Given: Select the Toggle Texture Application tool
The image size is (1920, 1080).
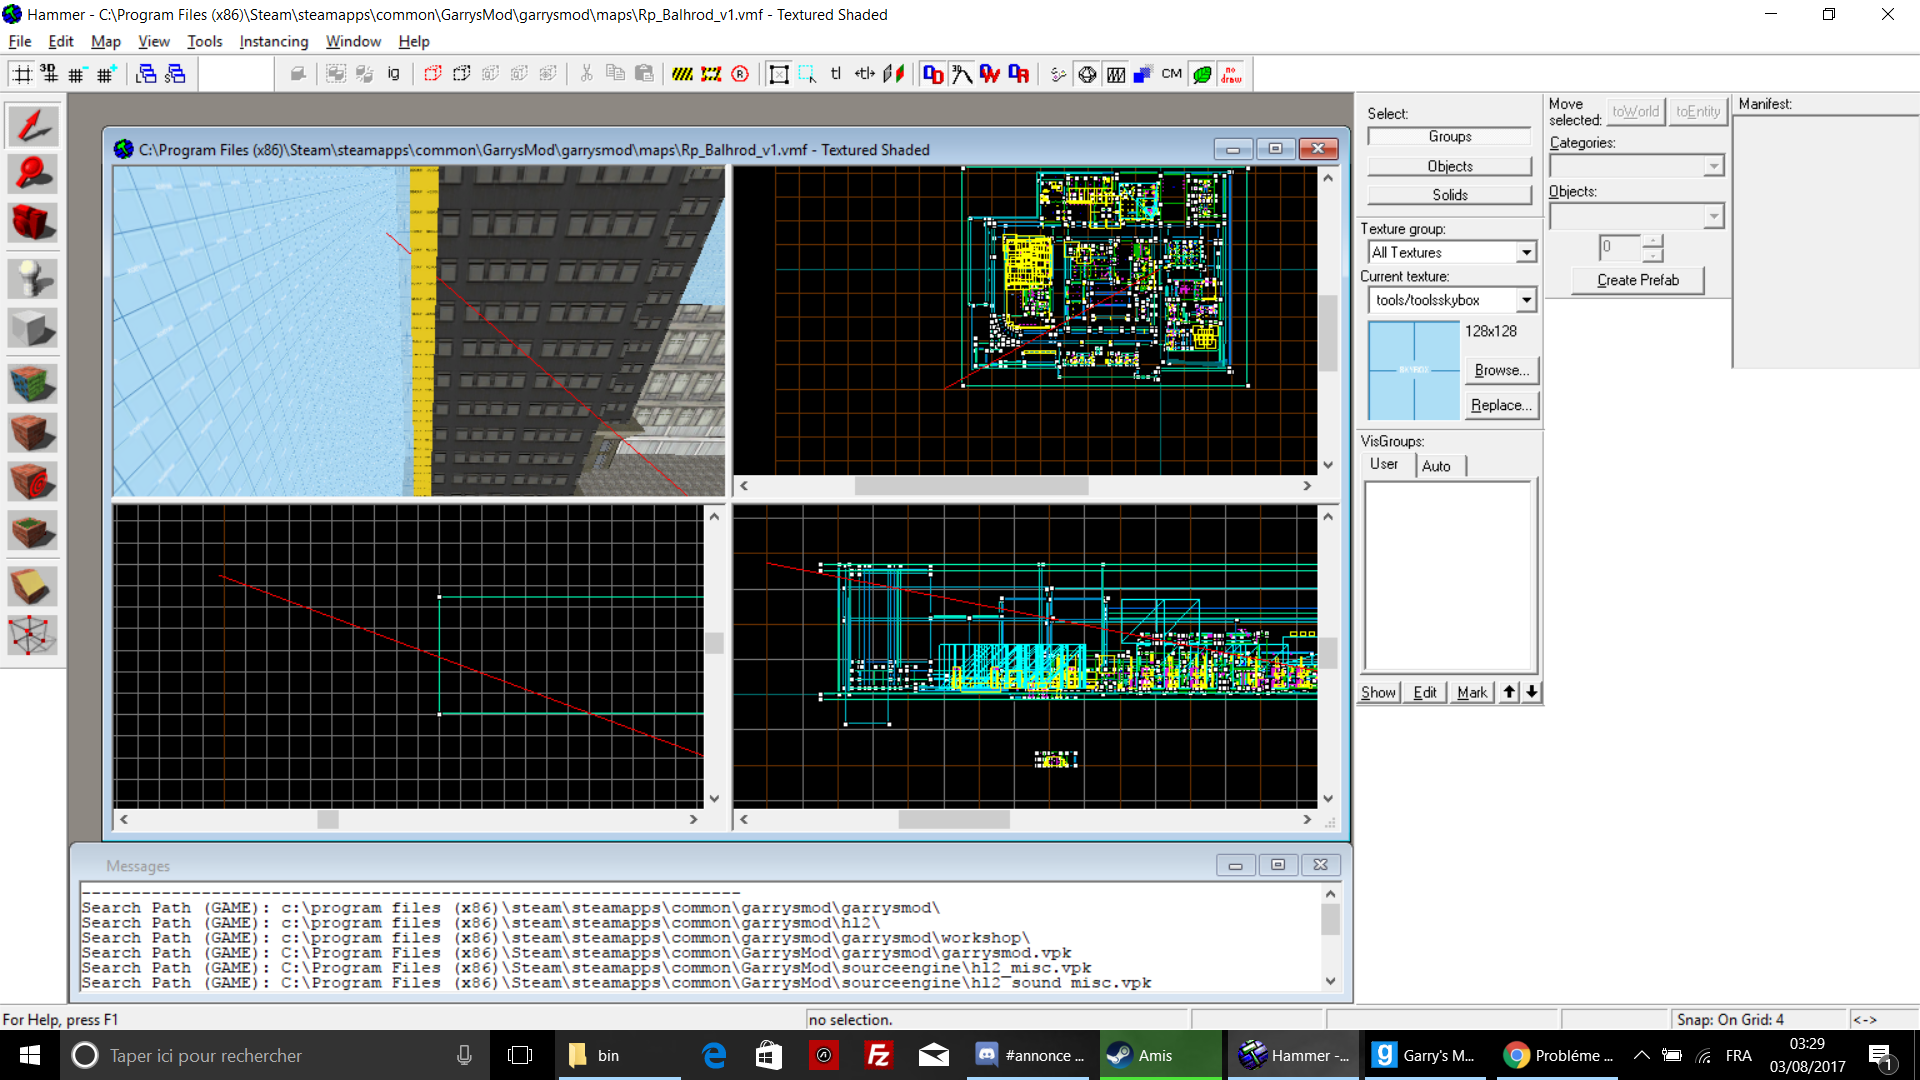Looking at the screenshot, I should pos(33,384).
